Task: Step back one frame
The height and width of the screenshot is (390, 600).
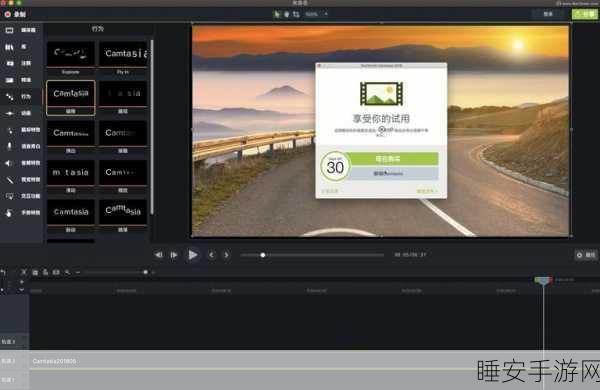Action: pyautogui.click(x=159, y=255)
